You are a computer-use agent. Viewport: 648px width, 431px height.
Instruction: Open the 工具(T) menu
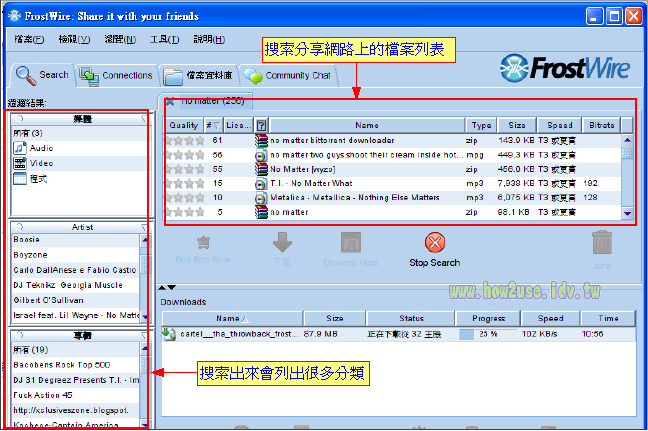(164, 39)
